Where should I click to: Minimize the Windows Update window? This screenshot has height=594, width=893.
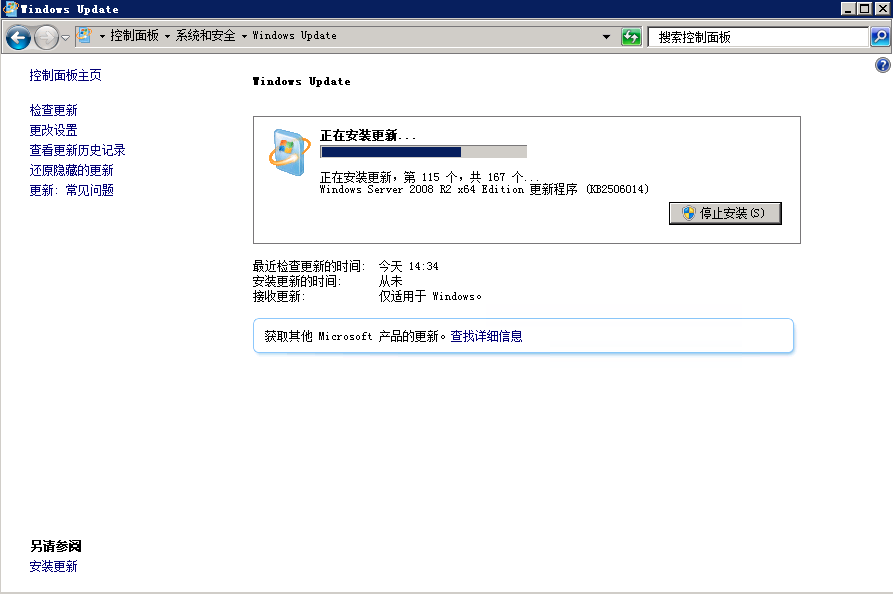[x=848, y=9]
